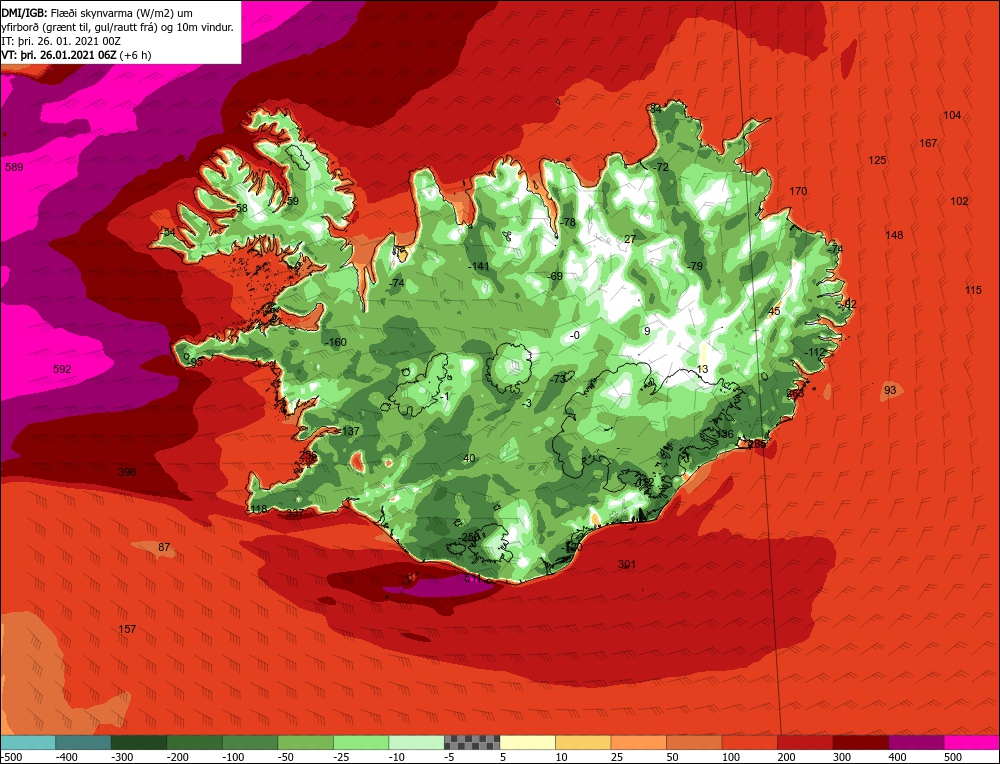1000x764 pixels.
Task: Click the '-112' value on the east coast
Action: tap(814, 353)
